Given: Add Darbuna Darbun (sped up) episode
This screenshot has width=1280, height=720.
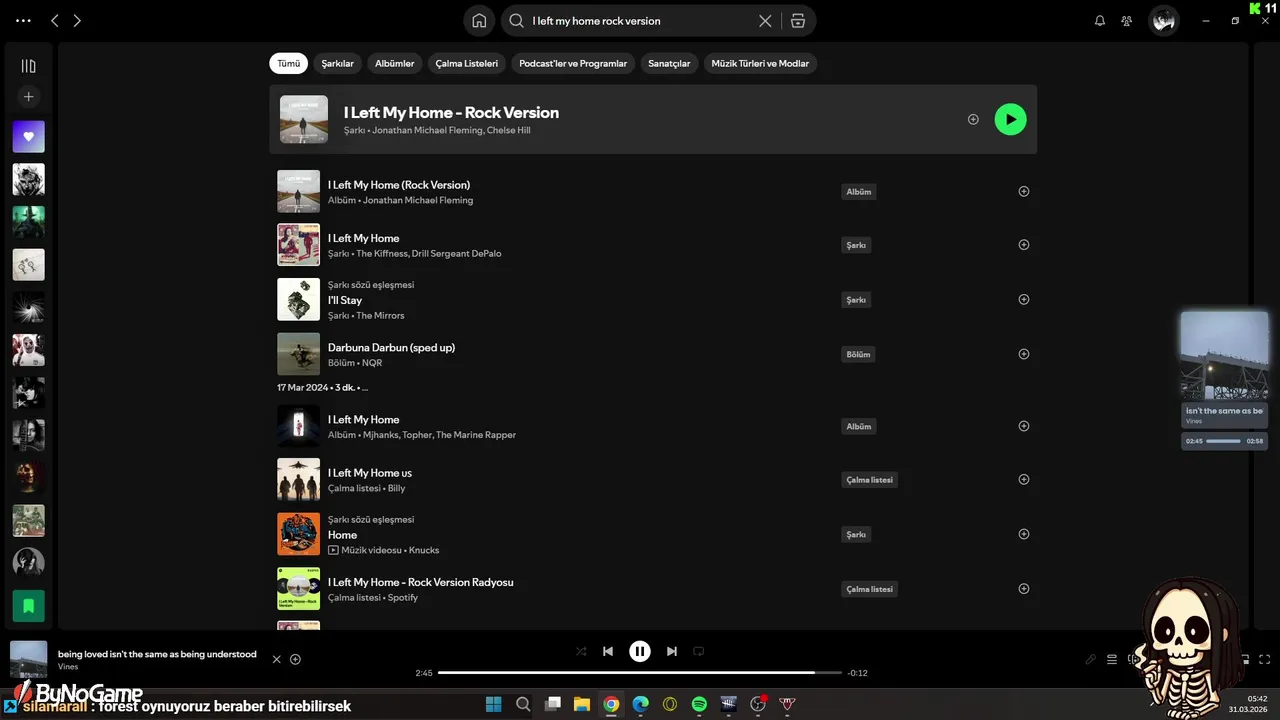Looking at the screenshot, I should point(1023,353).
